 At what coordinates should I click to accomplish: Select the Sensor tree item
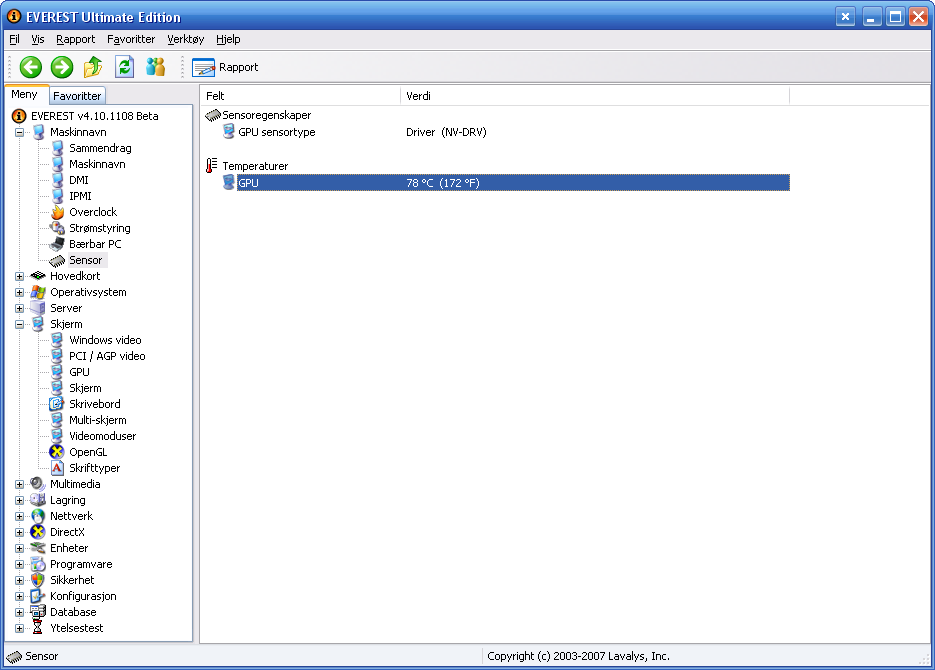click(86, 260)
